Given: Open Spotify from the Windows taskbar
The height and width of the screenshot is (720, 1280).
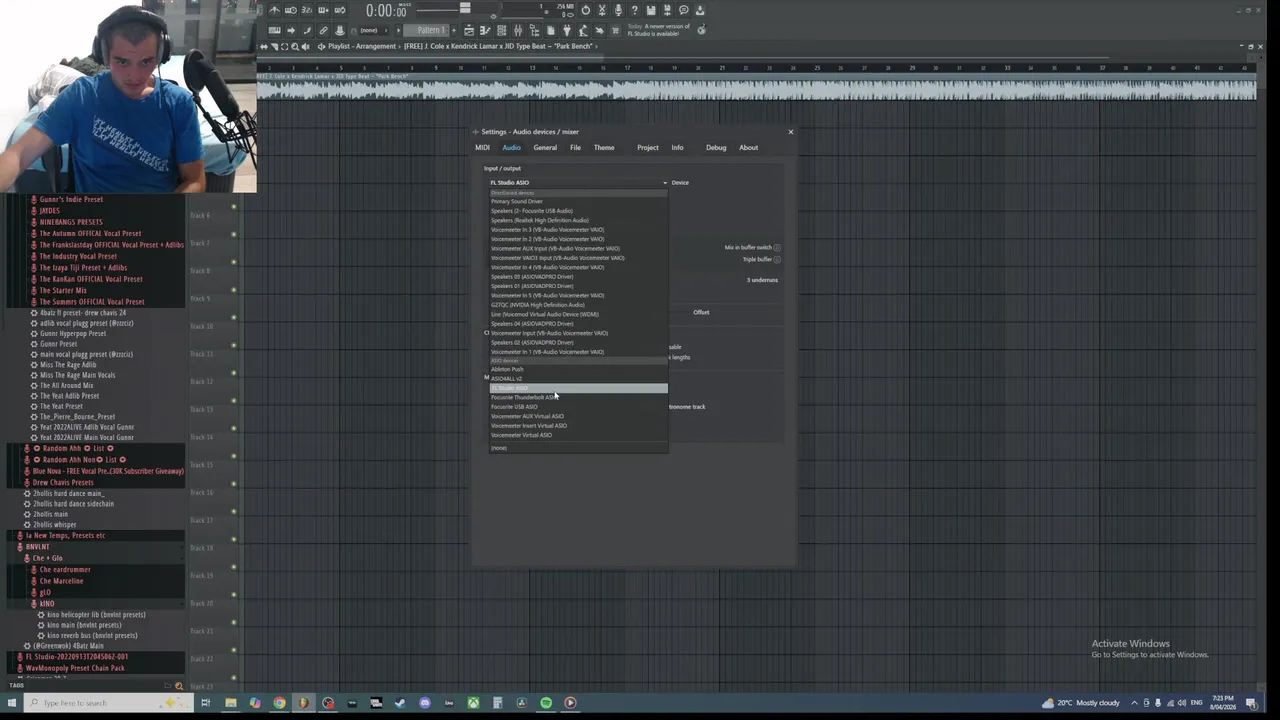Looking at the screenshot, I should click(x=546, y=703).
